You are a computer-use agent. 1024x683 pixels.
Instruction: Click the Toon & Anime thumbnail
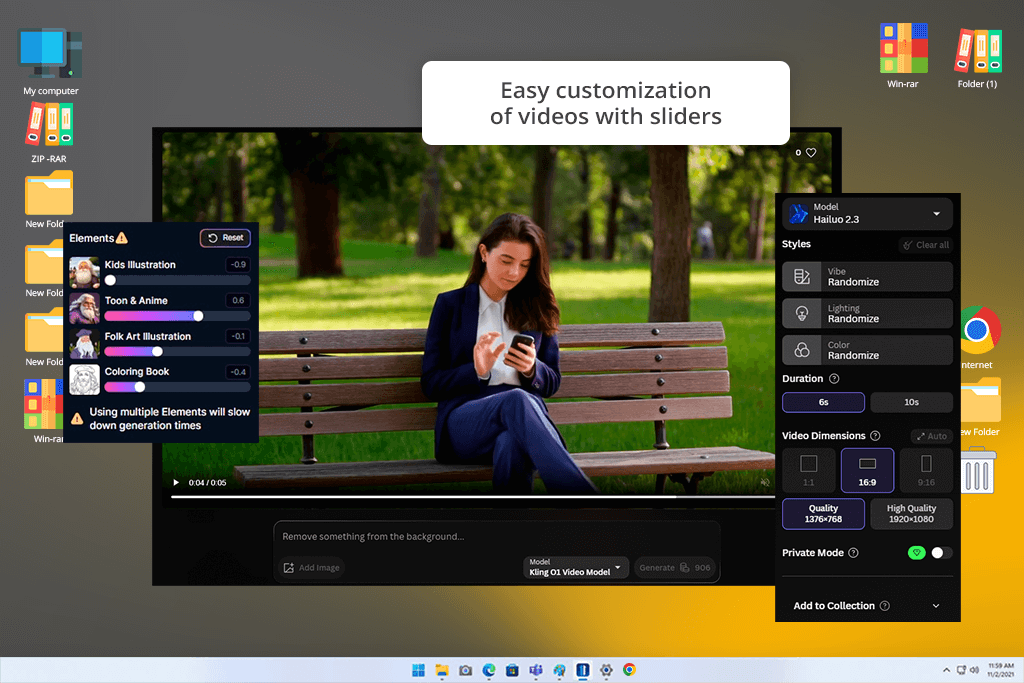point(84,308)
